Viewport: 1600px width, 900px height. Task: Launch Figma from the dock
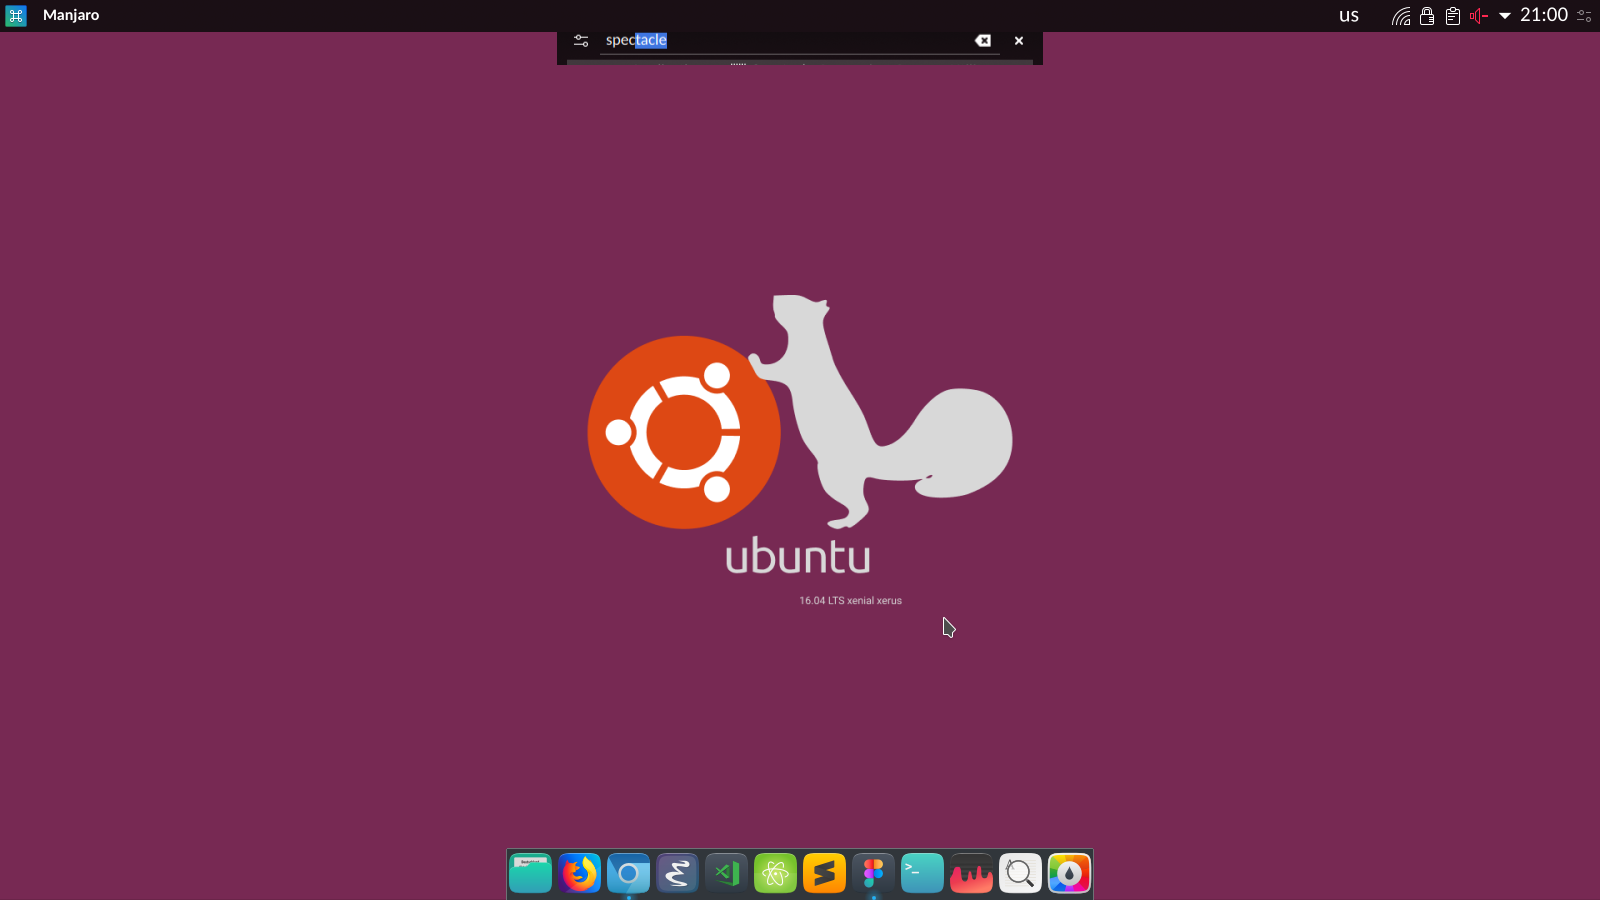click(x=873, y=874)
